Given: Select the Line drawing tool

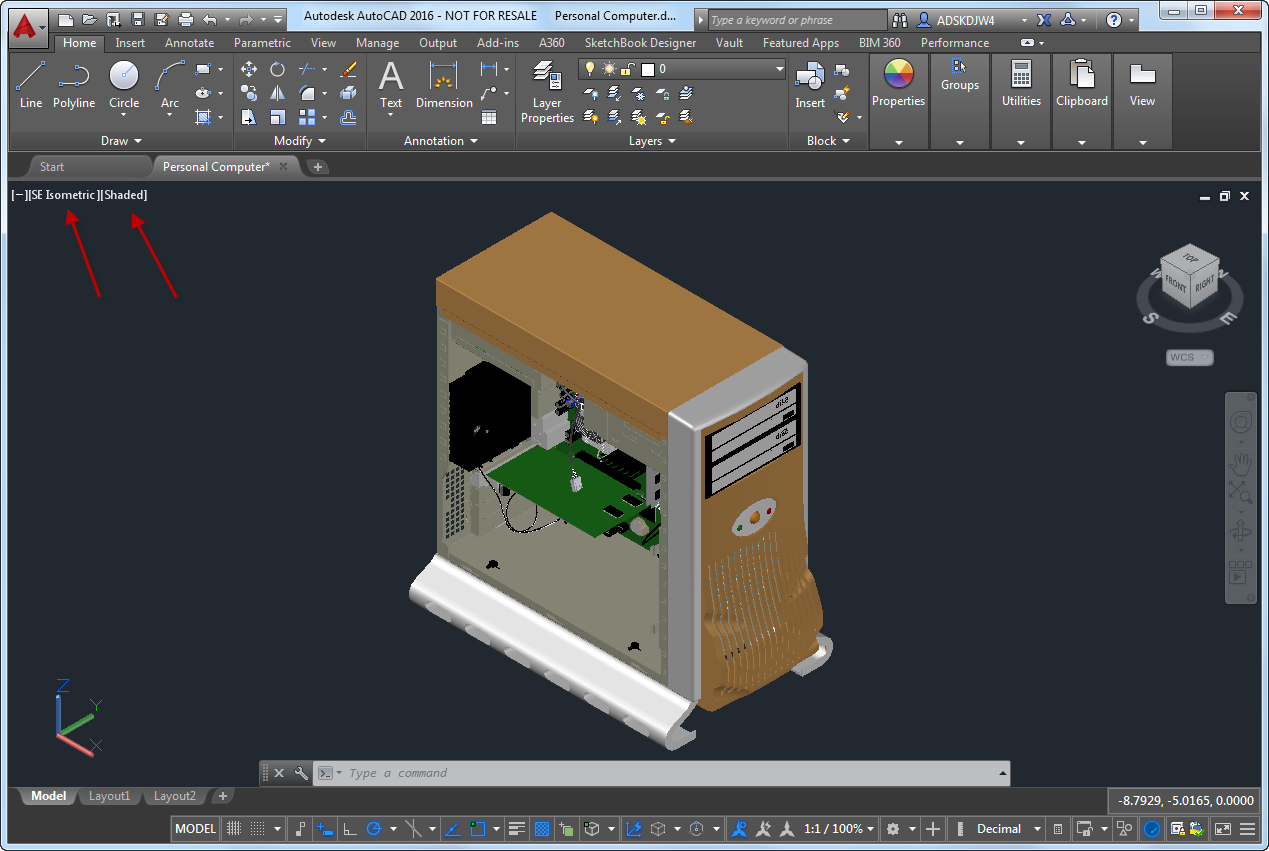Looking at the screenshot, I should (31, 84).
